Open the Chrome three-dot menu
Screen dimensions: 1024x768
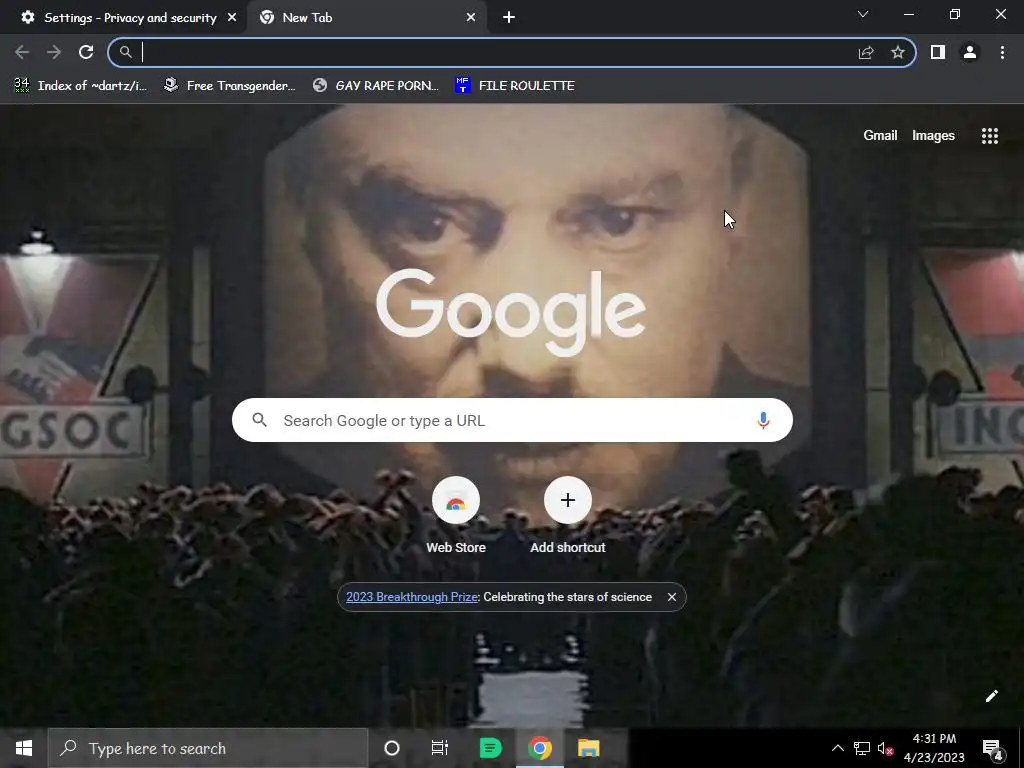[1002, 52]
